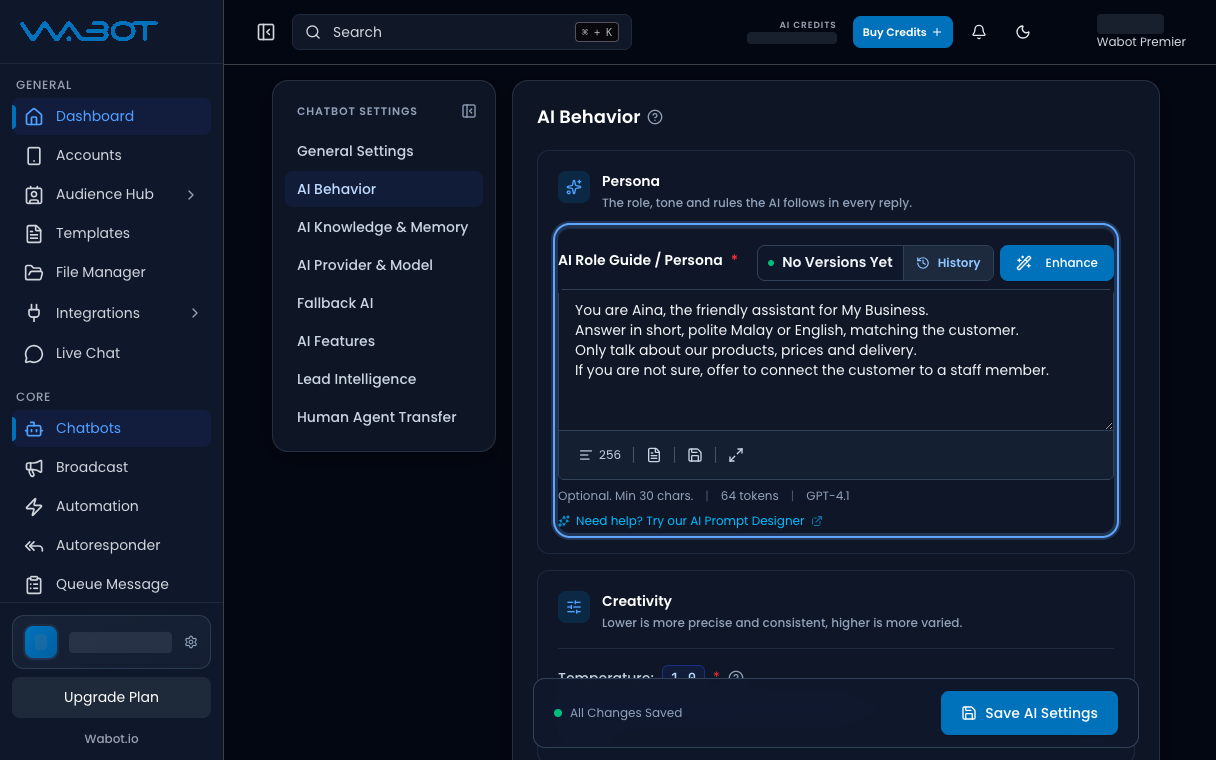The height and width of the screenshot is (760, 1216).
Task: Click Save AI Settings button
Action: [1029, 713]
